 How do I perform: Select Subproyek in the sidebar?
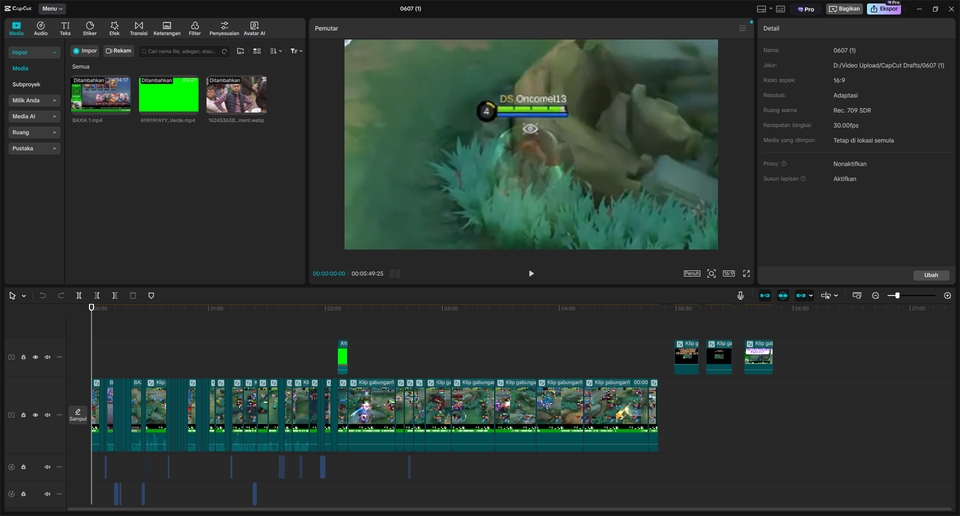pos(26,84)
